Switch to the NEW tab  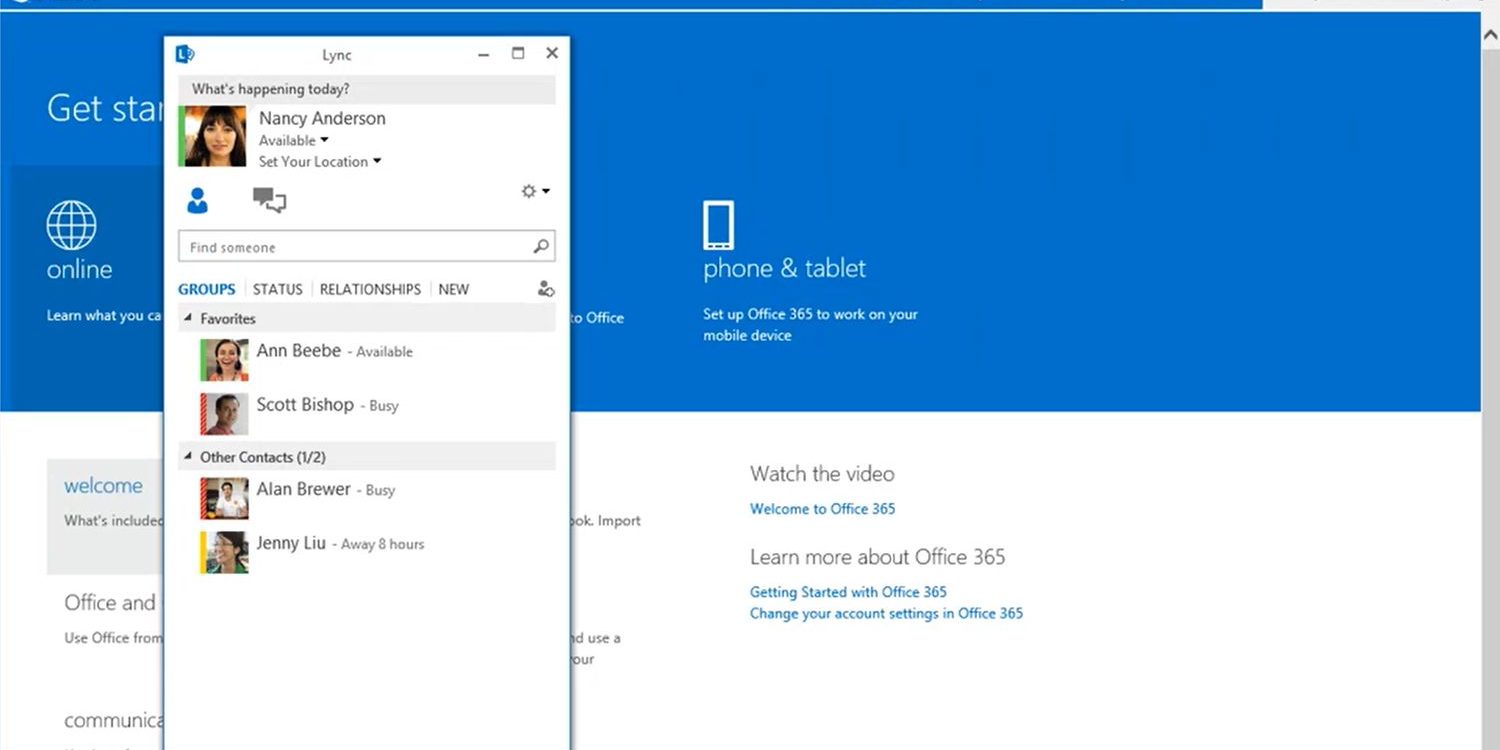(x=453, y=289)
